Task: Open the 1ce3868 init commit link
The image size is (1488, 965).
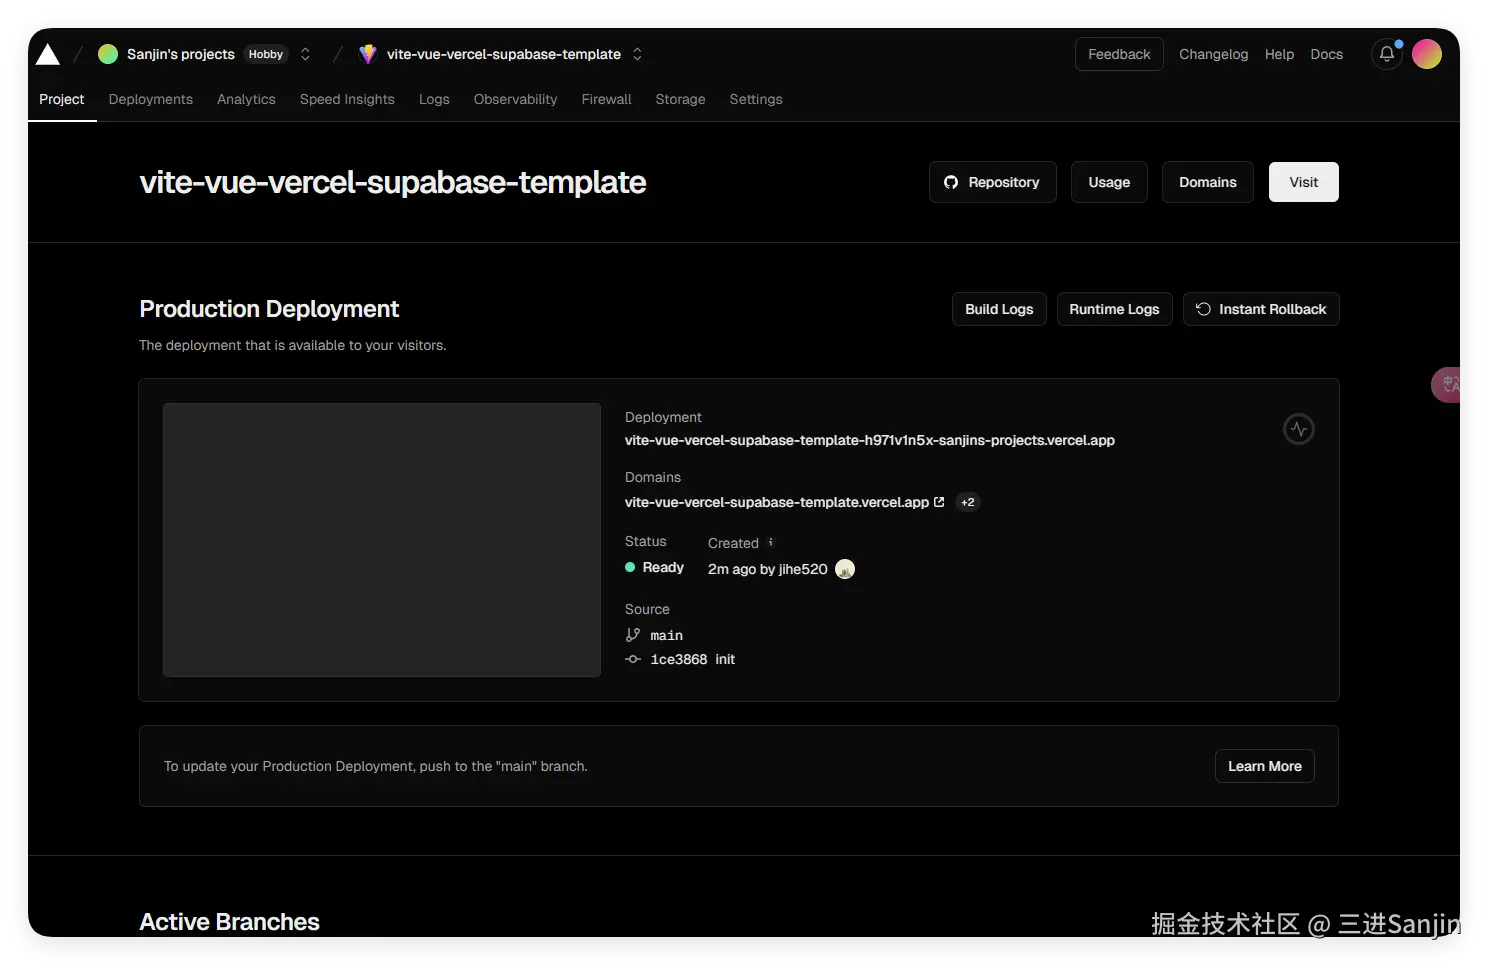Action: [693, 659]
